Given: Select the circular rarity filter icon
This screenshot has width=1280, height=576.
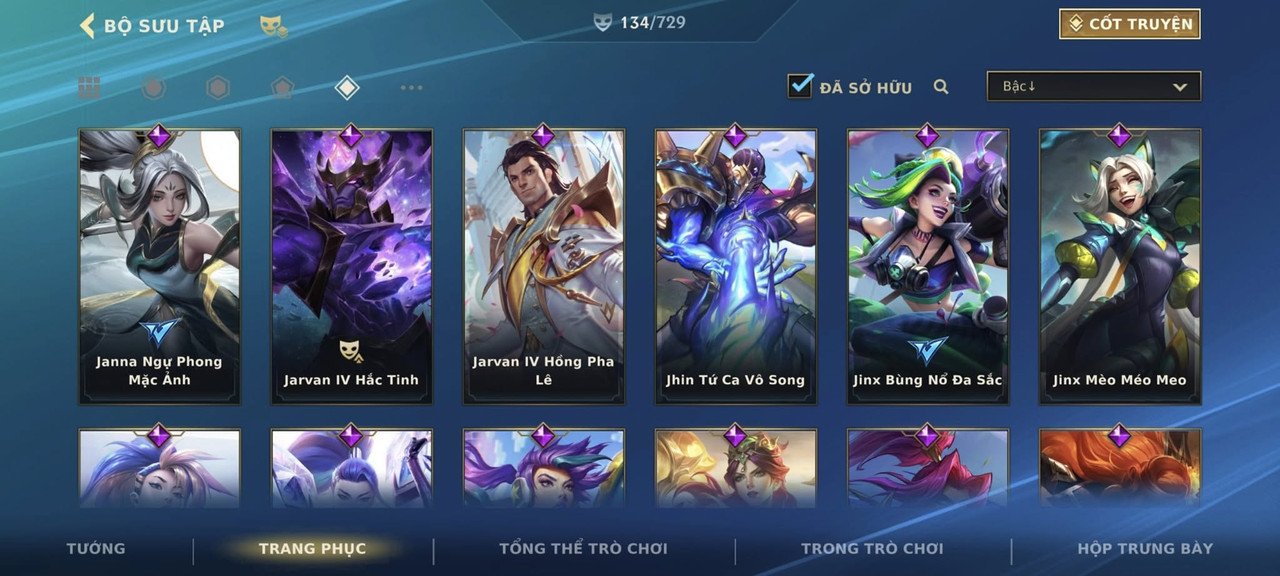Looking at the screenshot, I should [x=153, y=88].
